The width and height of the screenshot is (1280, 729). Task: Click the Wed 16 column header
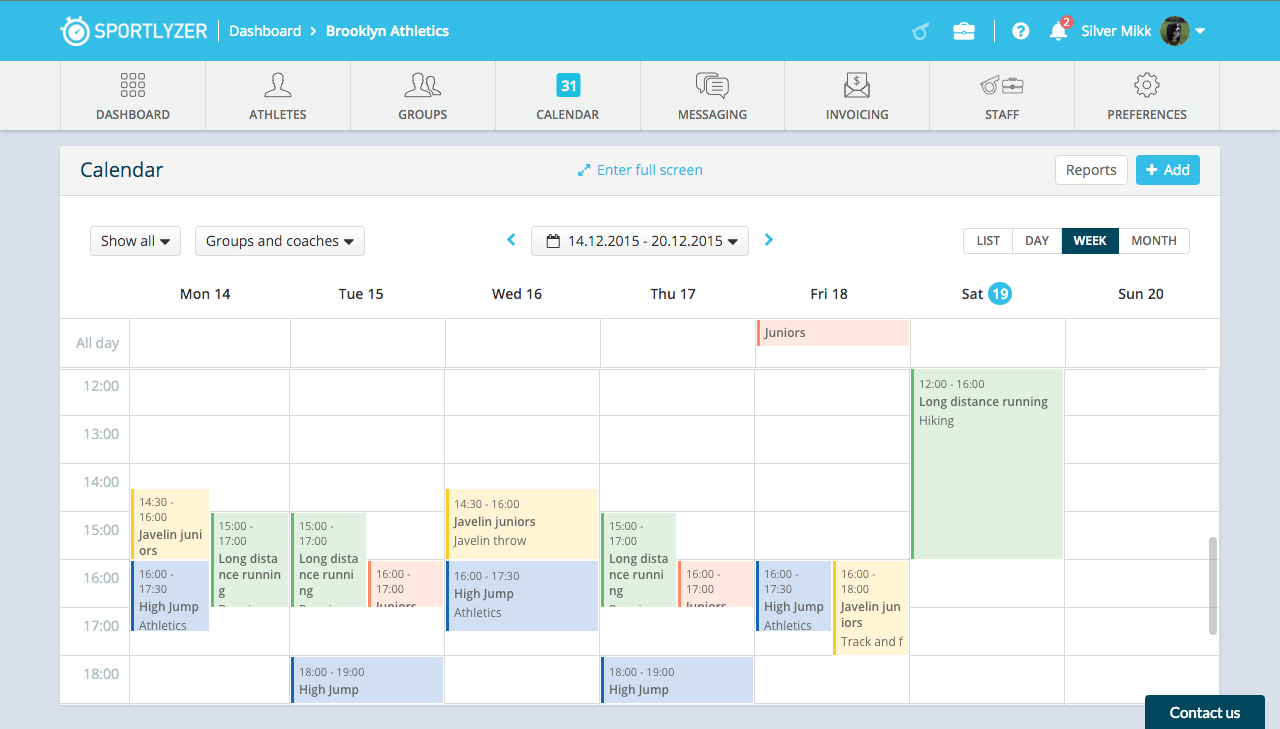(517, 294)
